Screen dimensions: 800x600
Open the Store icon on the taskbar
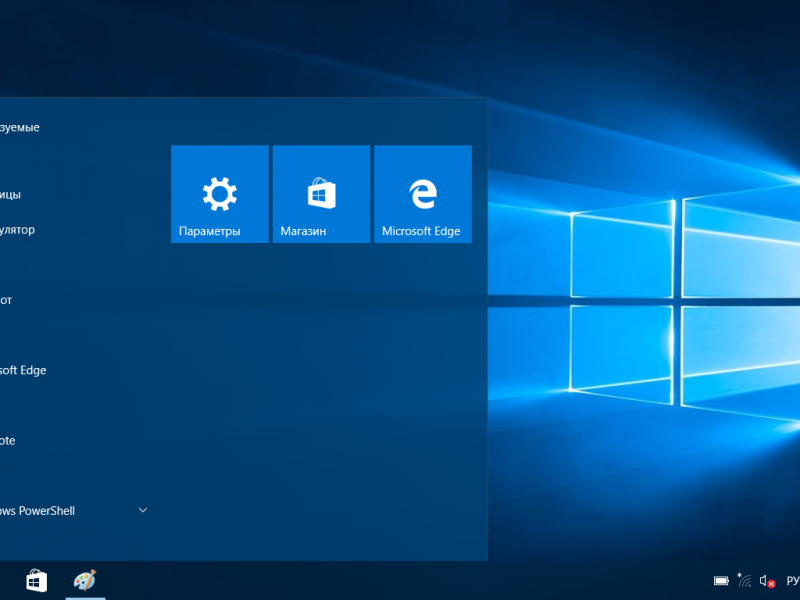click(x=37, y=581)
